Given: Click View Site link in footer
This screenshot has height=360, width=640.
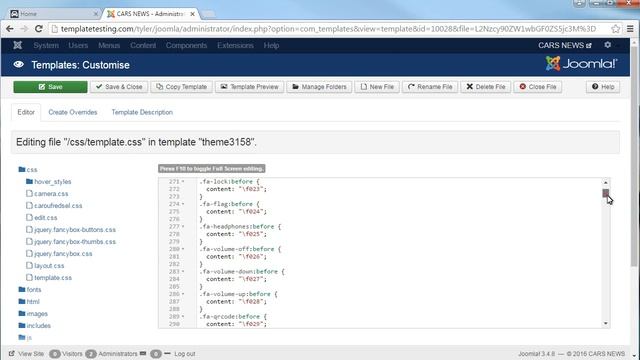Looking at the screenshot, I should tap(26, 354).
